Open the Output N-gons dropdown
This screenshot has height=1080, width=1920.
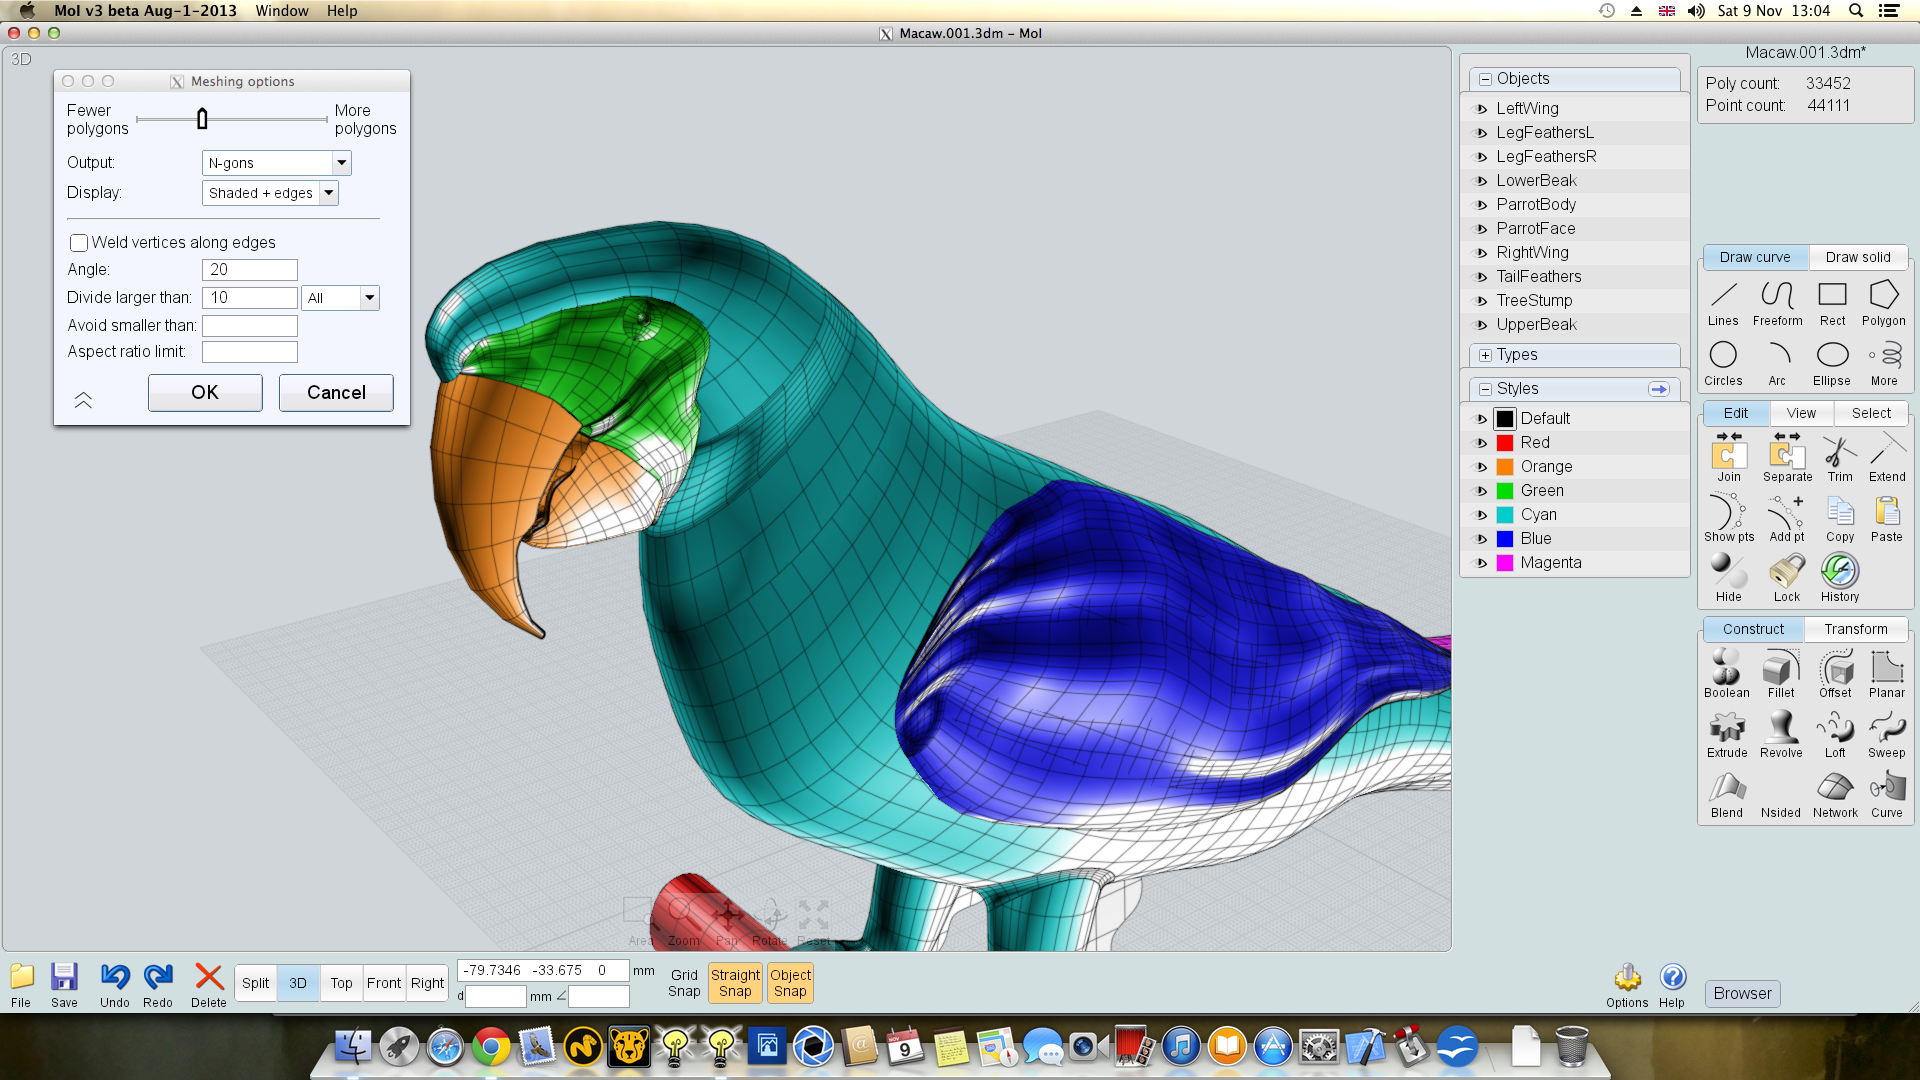[277, 163]
